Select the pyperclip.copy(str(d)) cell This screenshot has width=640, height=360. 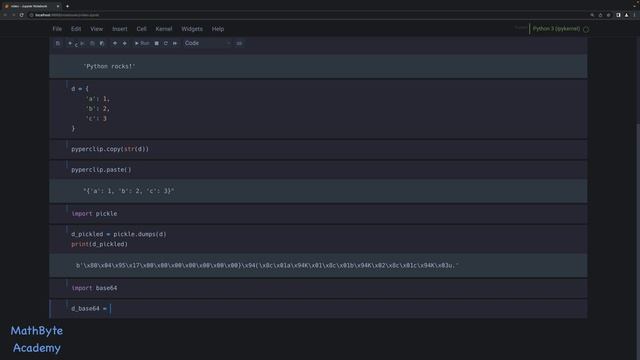pyautogui.click(x=318, y=149)
